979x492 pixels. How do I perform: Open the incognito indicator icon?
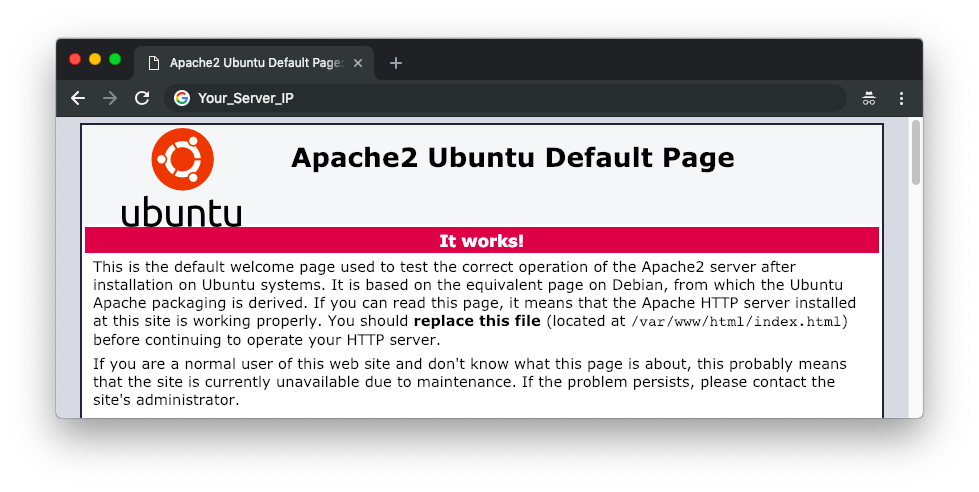[868, 98]
